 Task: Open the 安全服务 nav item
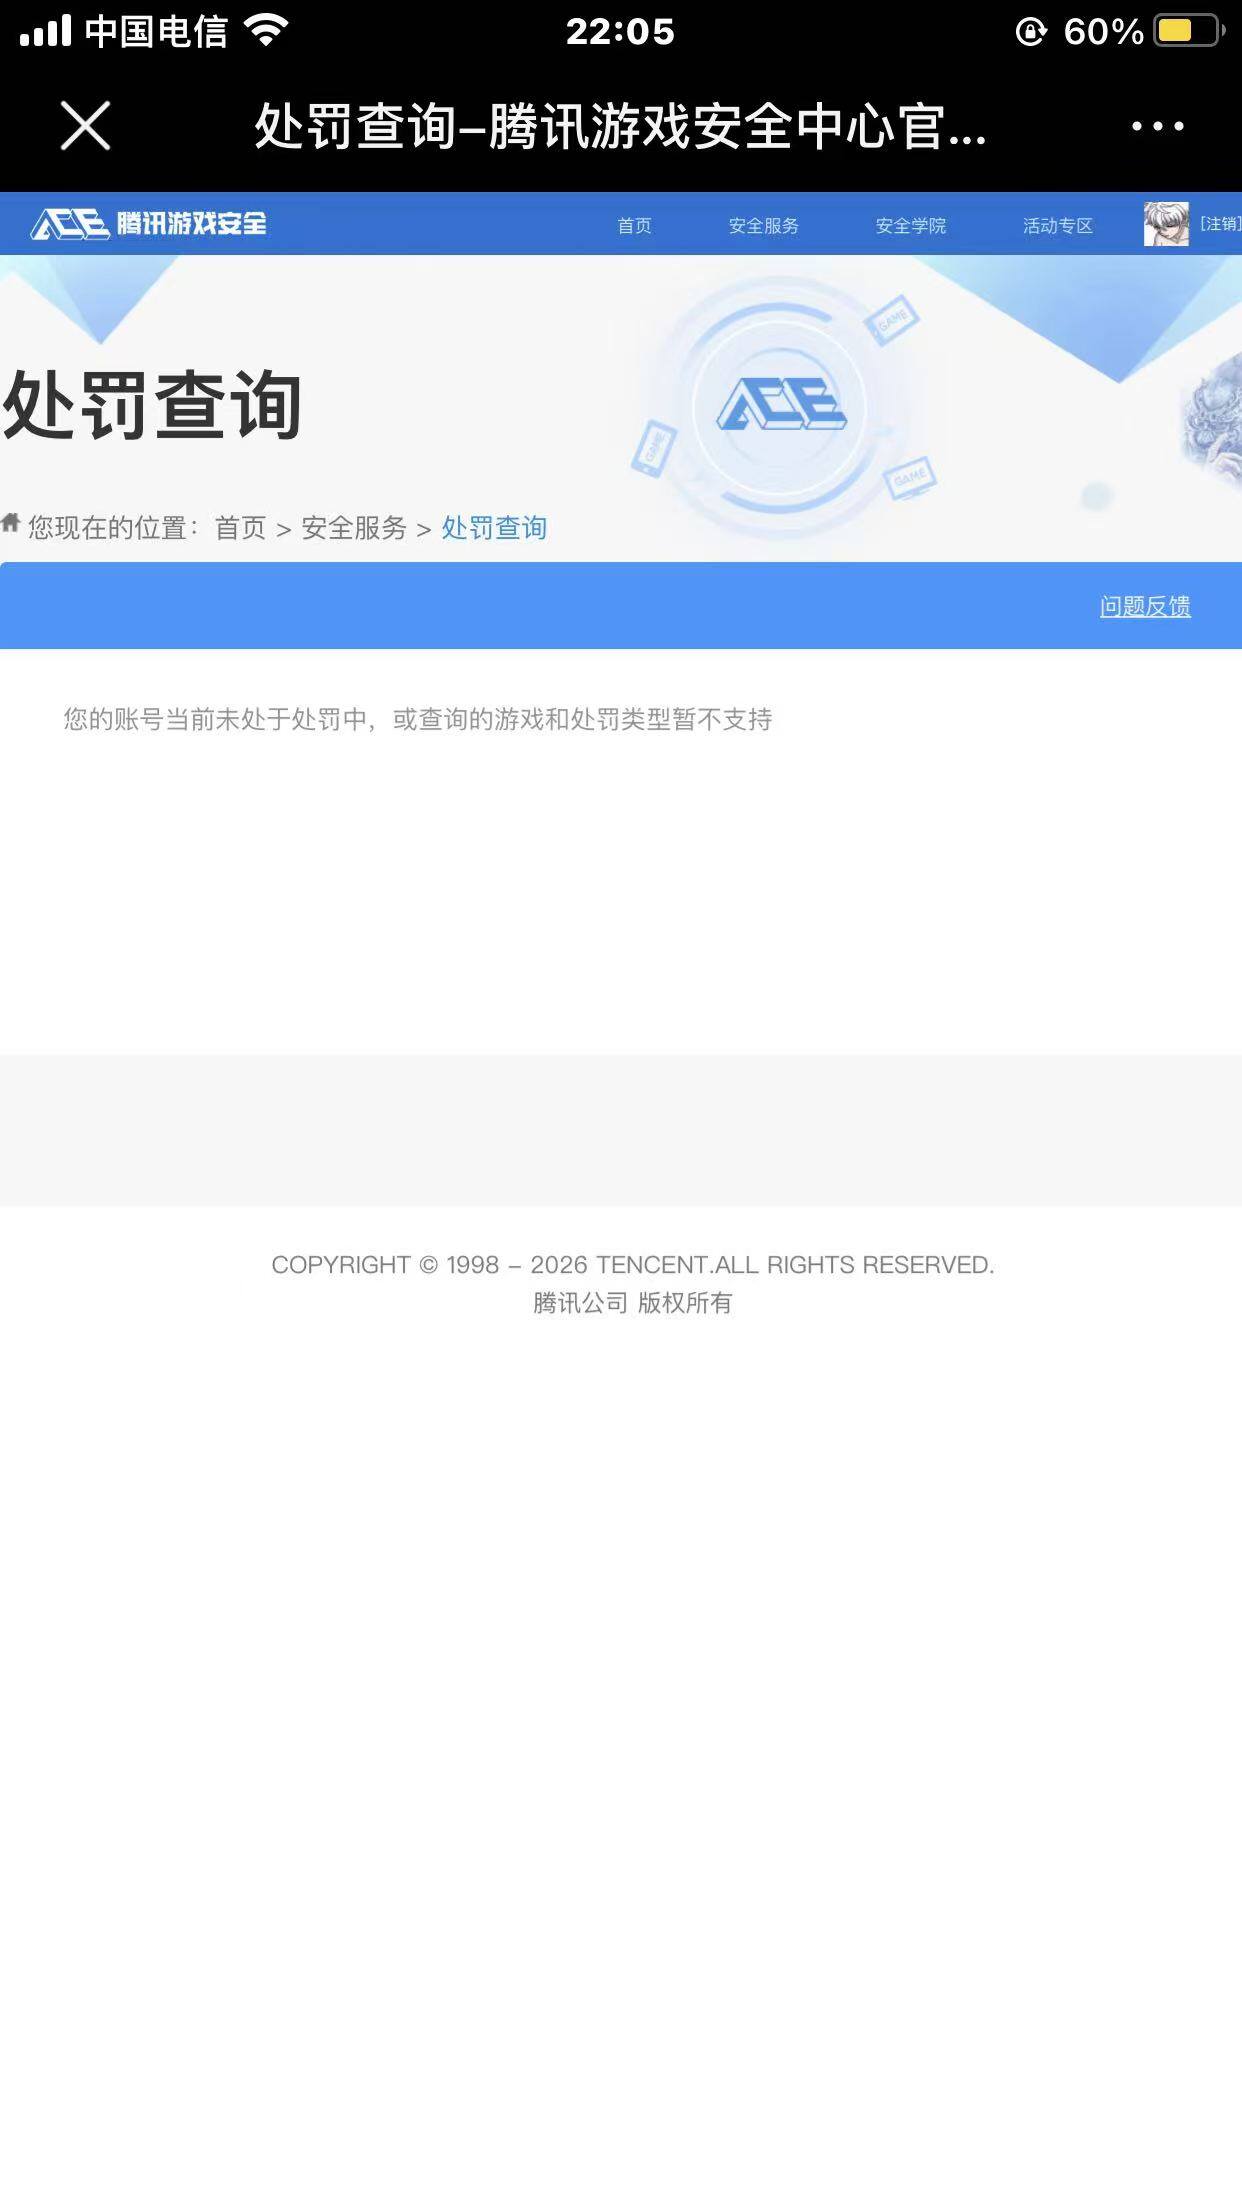(763, 226)
